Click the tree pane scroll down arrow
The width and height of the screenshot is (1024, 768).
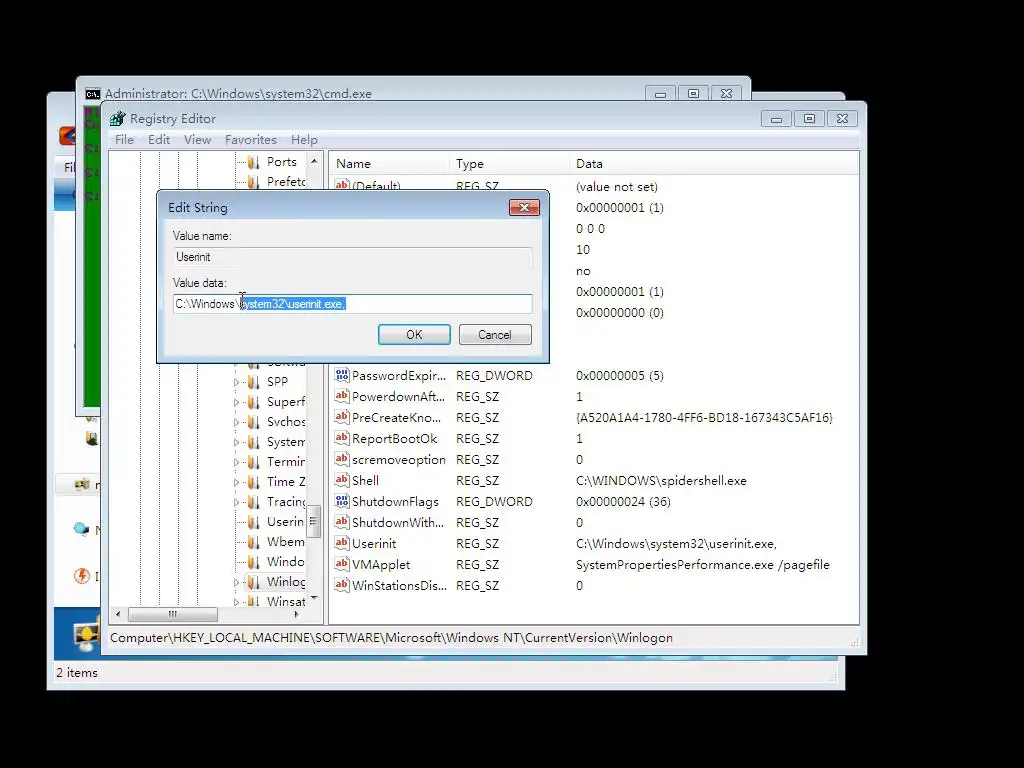tap(314, 598)
